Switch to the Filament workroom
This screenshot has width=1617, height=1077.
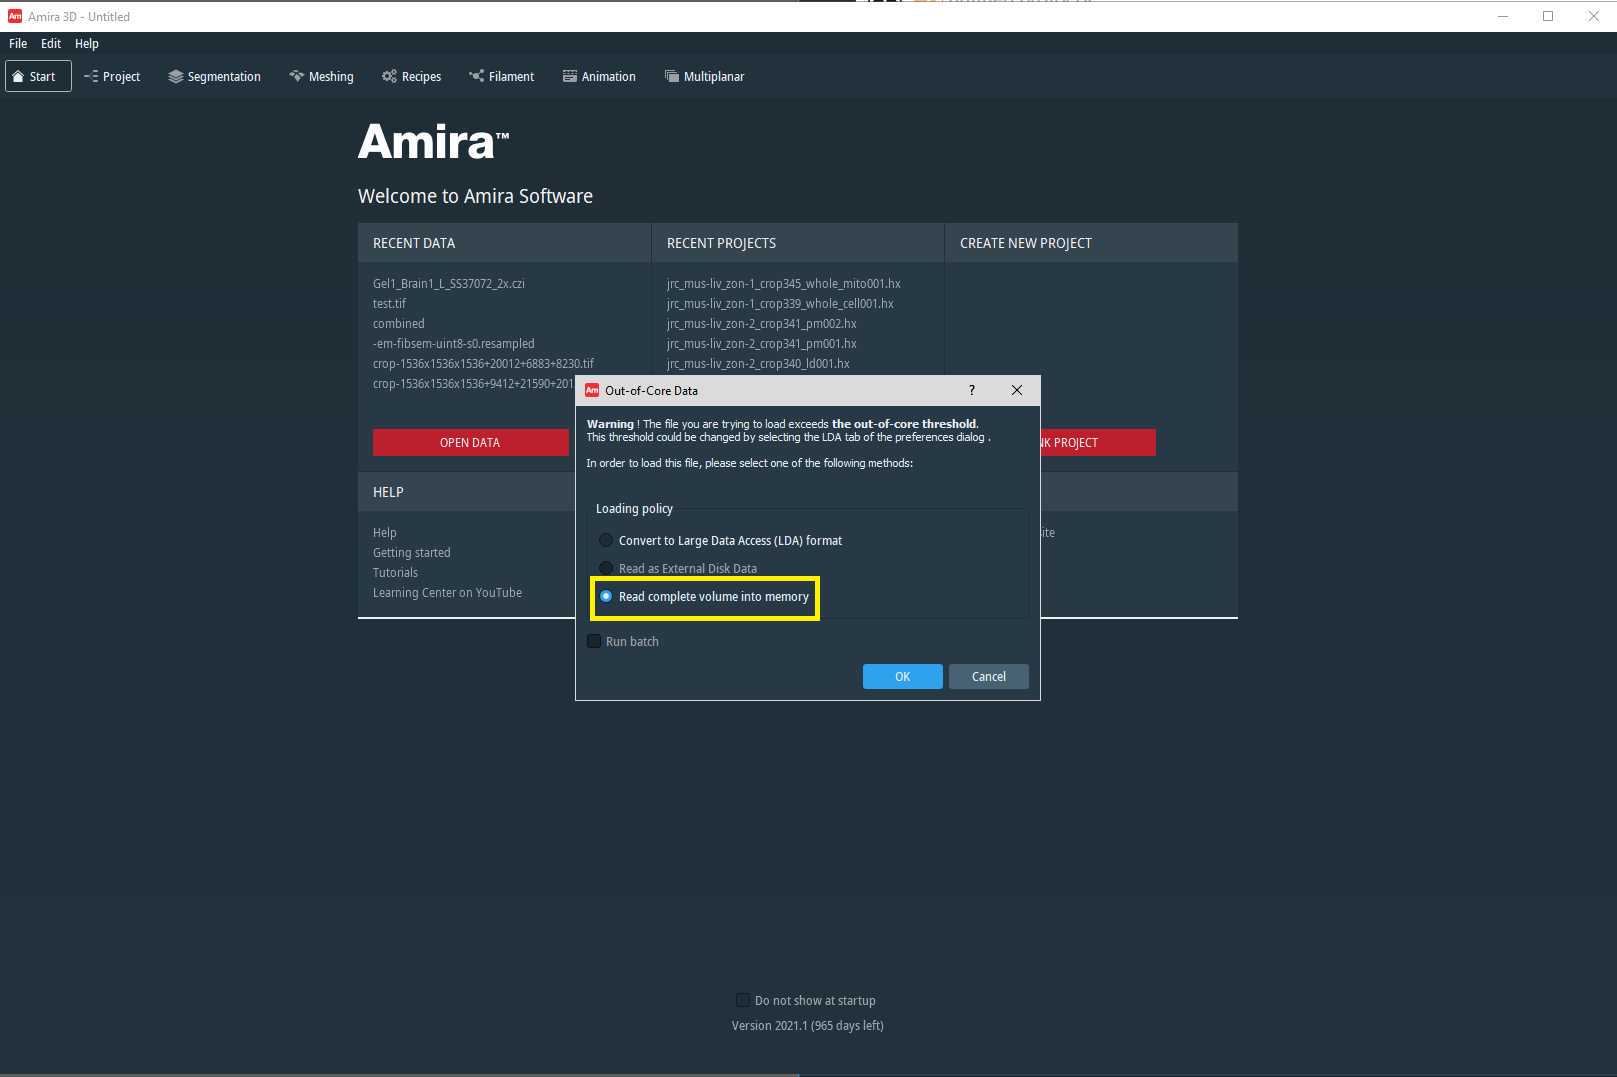tap(501, 76)
